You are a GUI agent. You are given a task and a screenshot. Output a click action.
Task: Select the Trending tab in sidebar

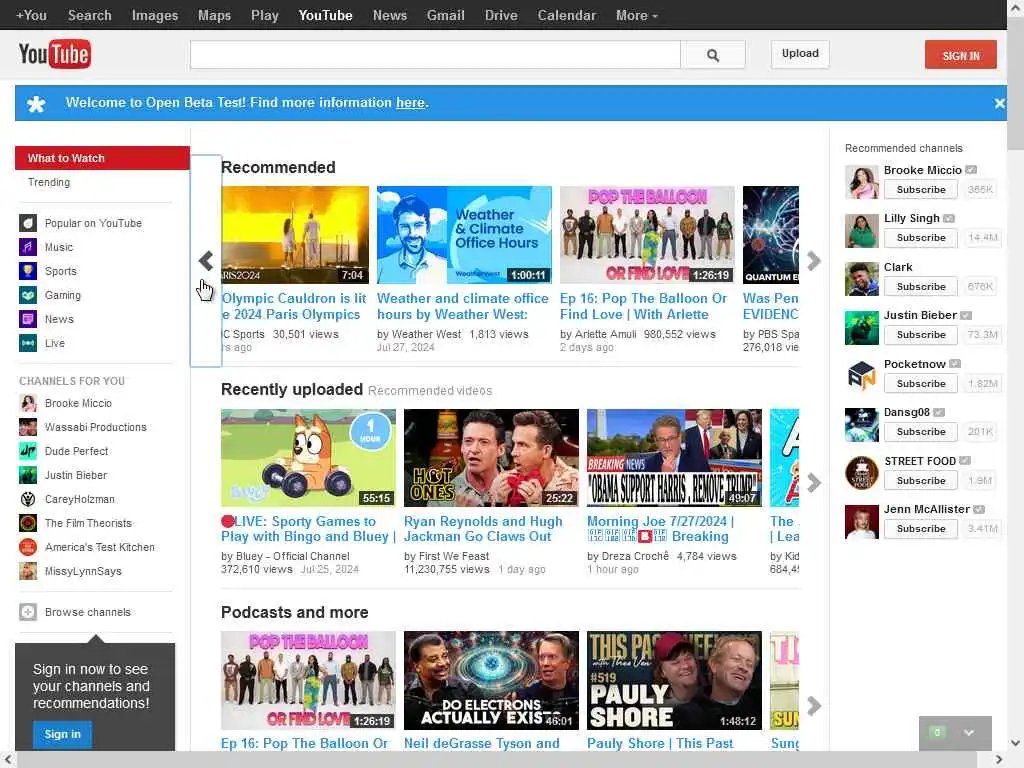49,182
